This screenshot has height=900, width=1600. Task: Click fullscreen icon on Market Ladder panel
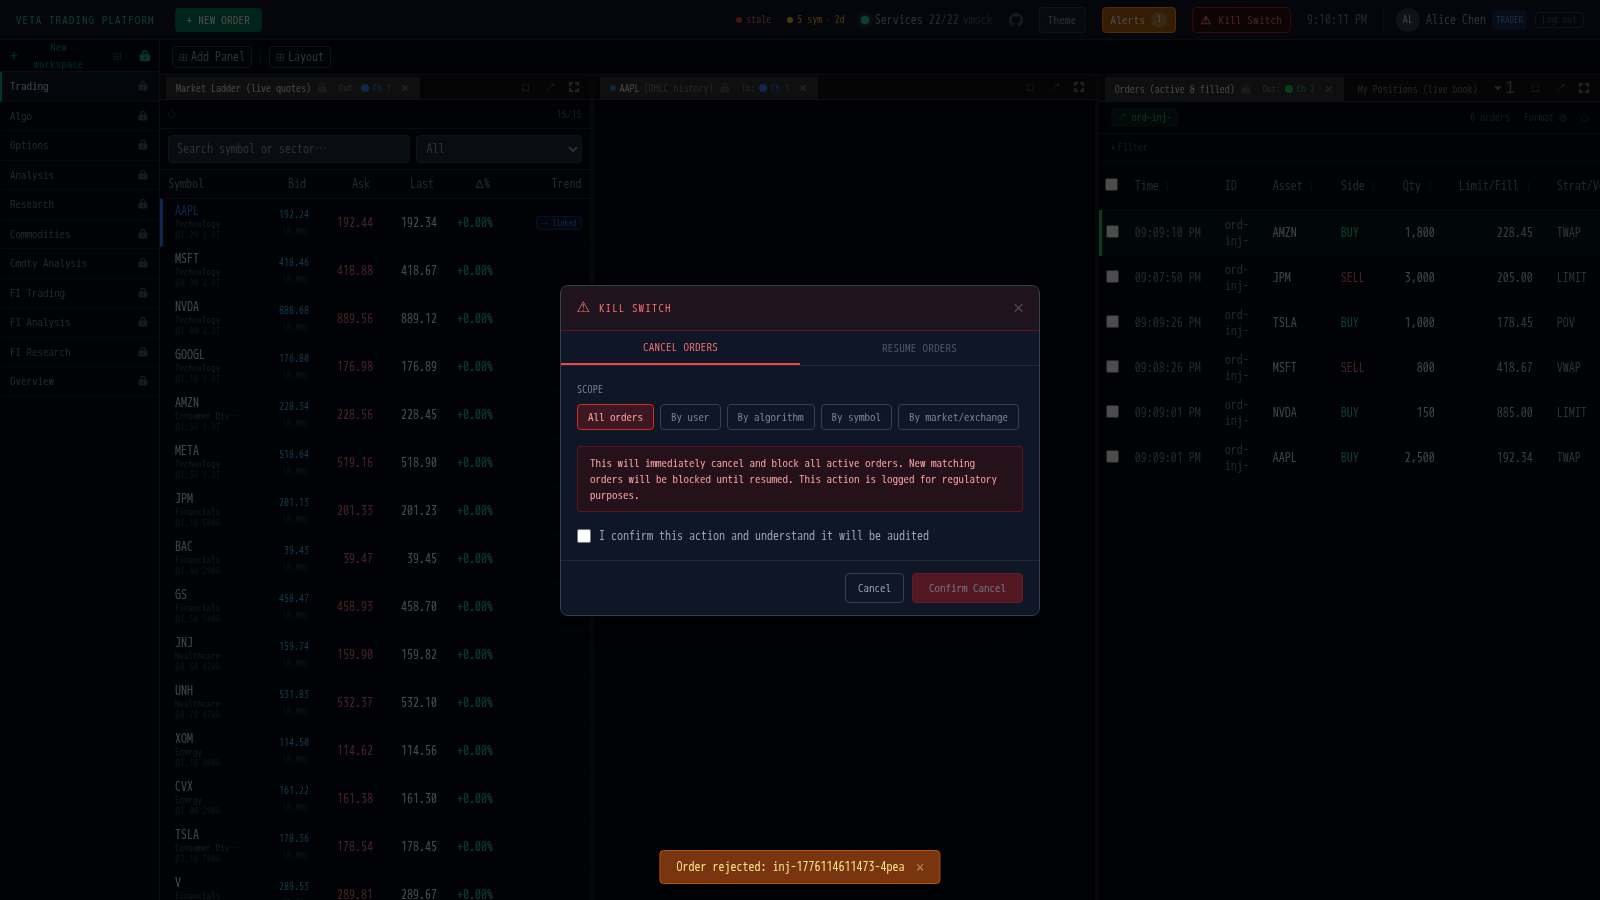574,88
